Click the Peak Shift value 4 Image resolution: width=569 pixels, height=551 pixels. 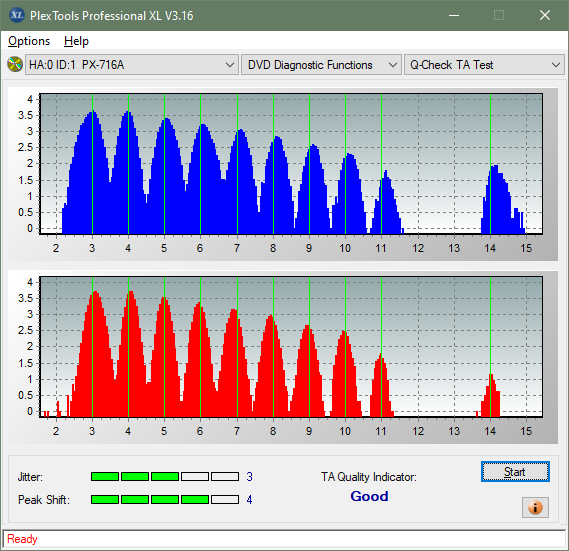click(249, 500)
